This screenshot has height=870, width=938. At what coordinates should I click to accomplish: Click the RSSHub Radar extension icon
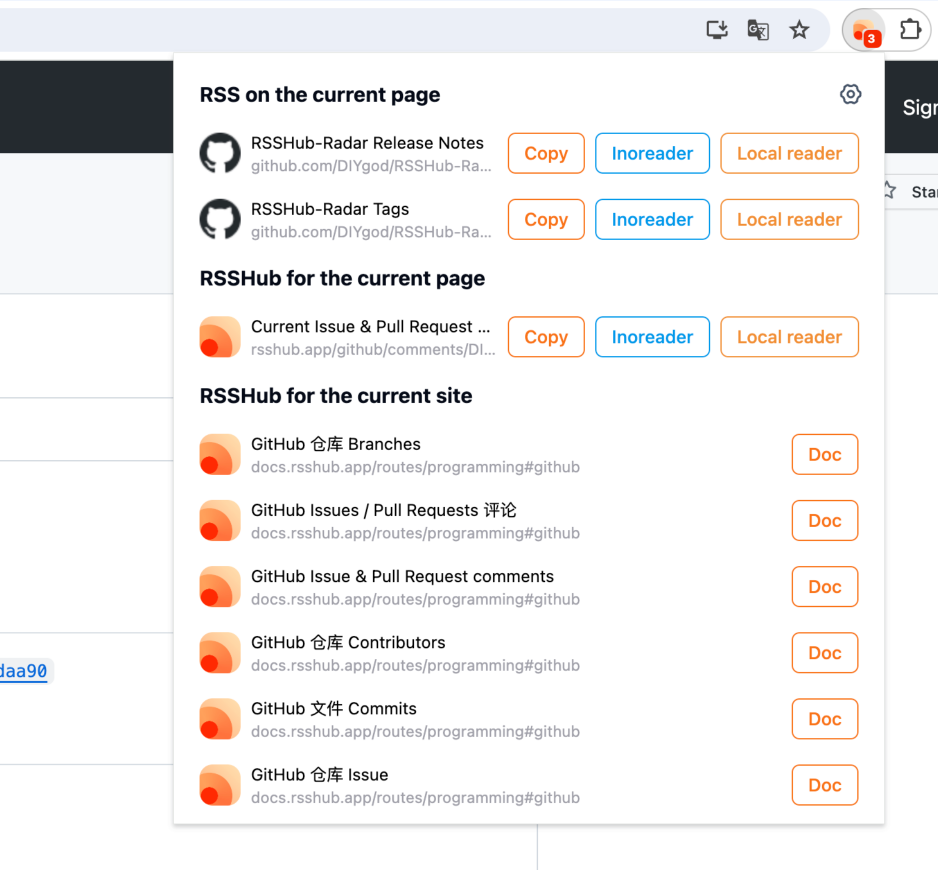(863, 30)
